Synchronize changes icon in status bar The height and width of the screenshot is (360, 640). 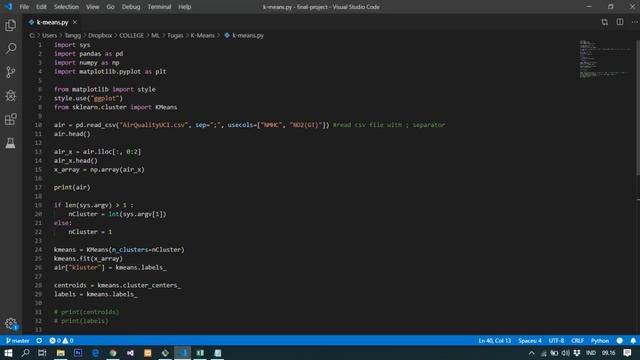39,340
